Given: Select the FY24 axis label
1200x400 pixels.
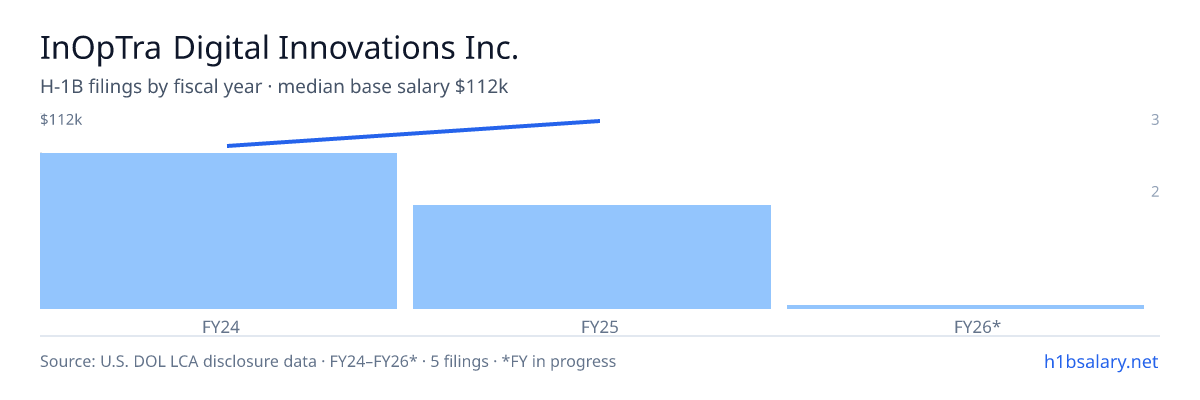Looking at the screenshot, I should (x=218, y=326).
